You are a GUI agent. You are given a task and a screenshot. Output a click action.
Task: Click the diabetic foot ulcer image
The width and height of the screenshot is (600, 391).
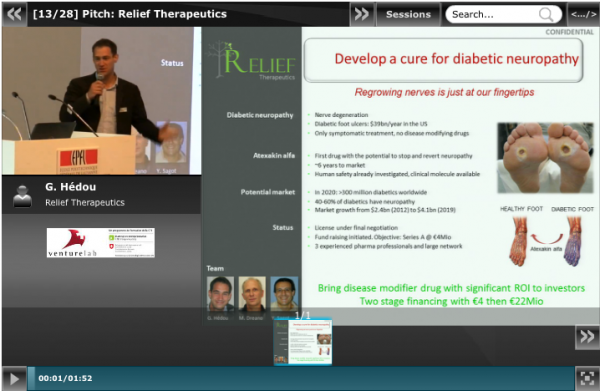click(545, 158)
